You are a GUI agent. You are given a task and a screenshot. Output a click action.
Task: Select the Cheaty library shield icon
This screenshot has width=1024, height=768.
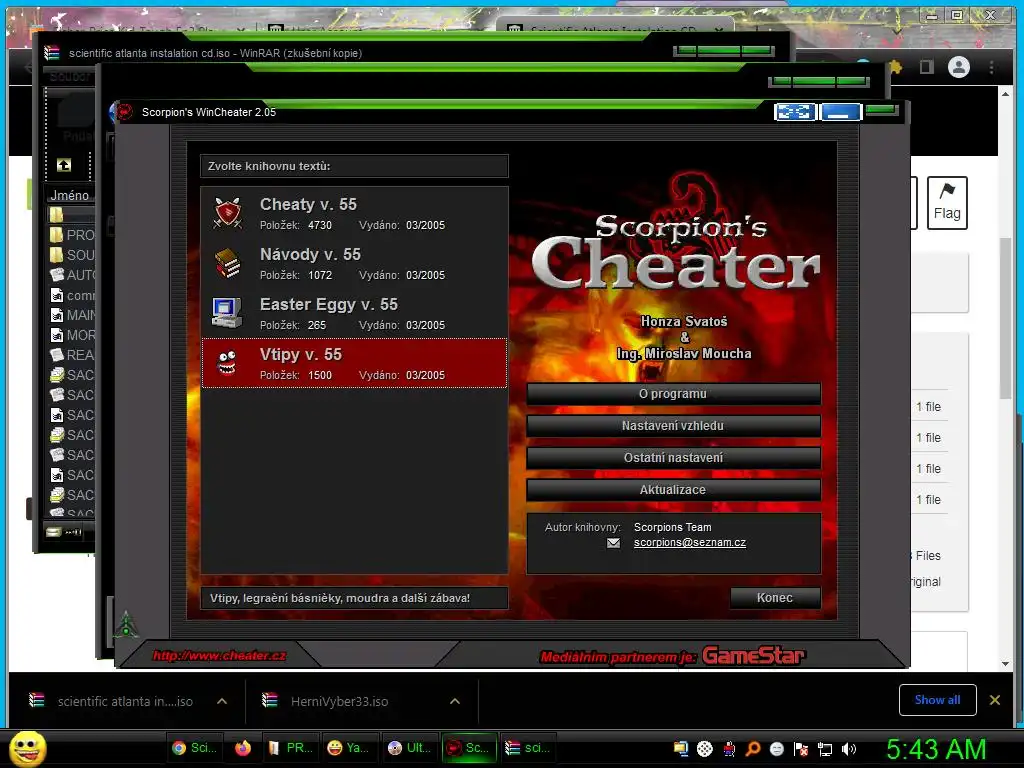227,213
